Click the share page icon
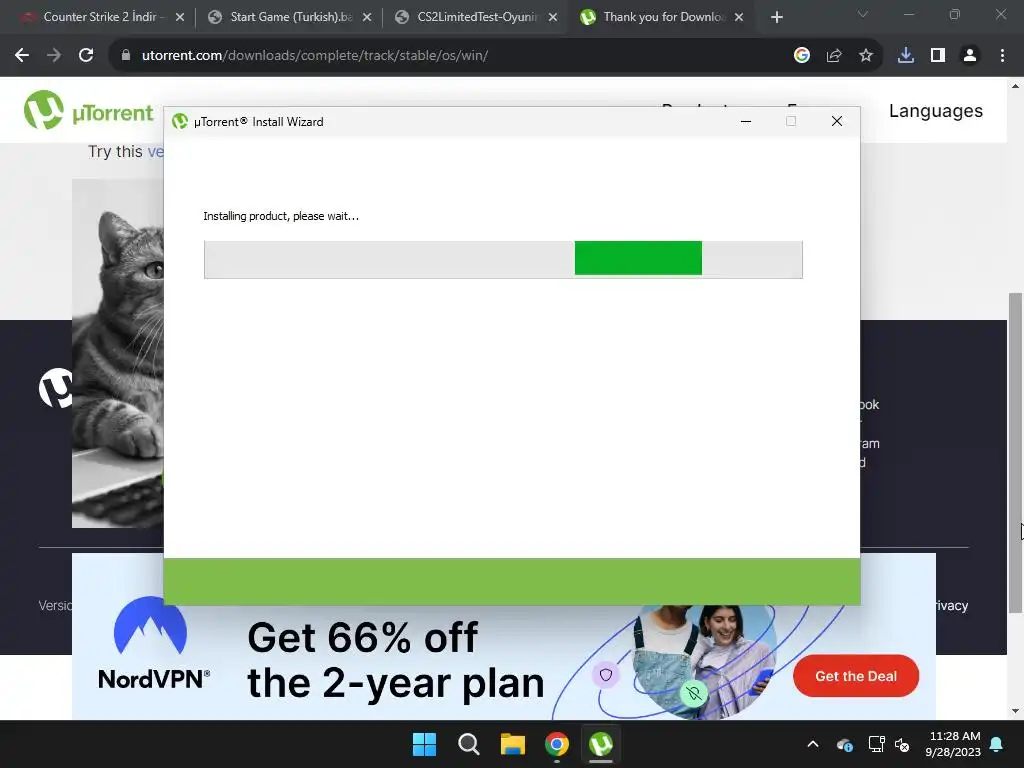 (x=834, y=56)
